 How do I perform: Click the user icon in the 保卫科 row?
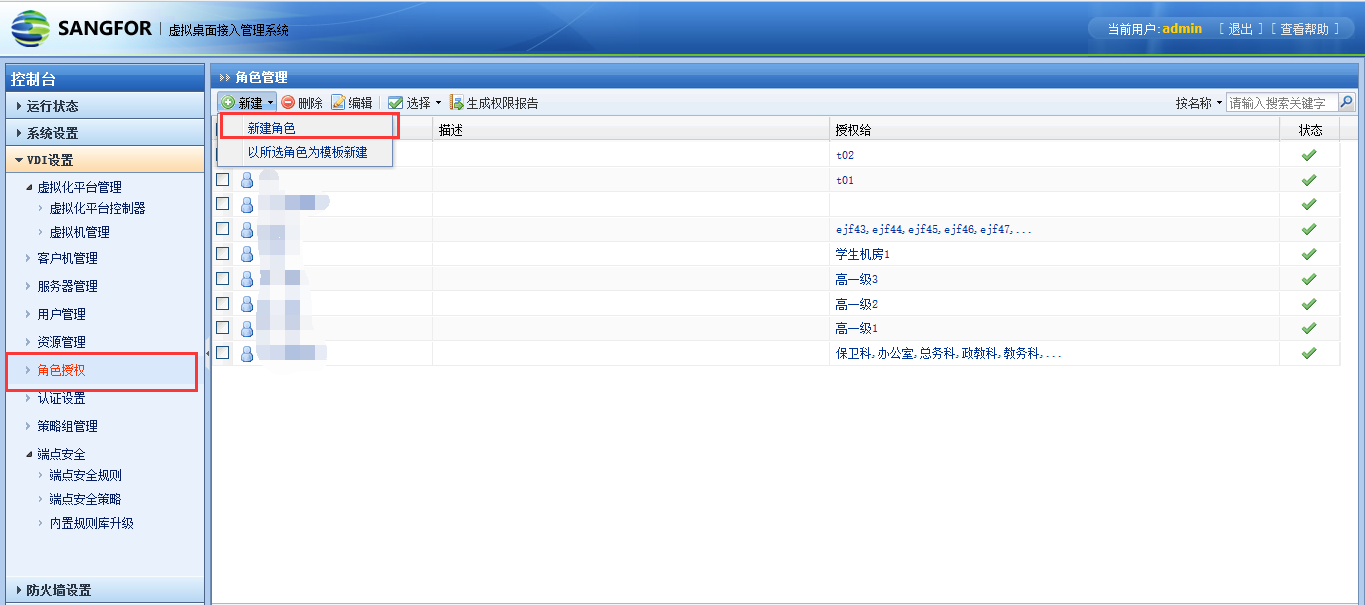coord(247,353)
